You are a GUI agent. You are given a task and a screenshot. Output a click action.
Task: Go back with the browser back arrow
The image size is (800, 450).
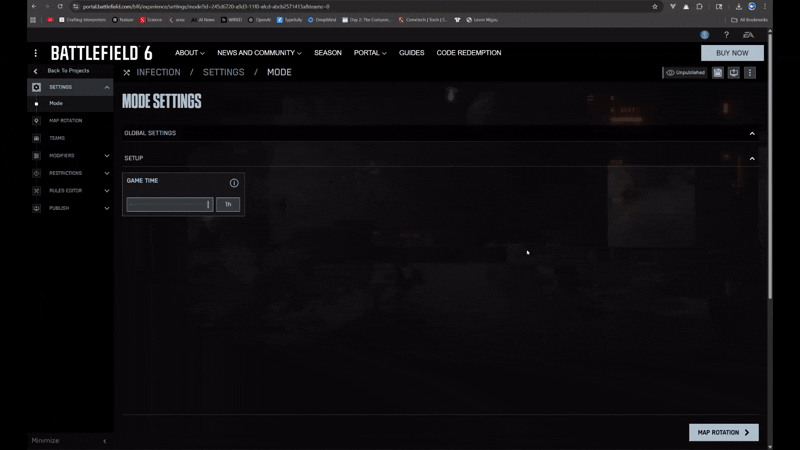coord(34,7)
